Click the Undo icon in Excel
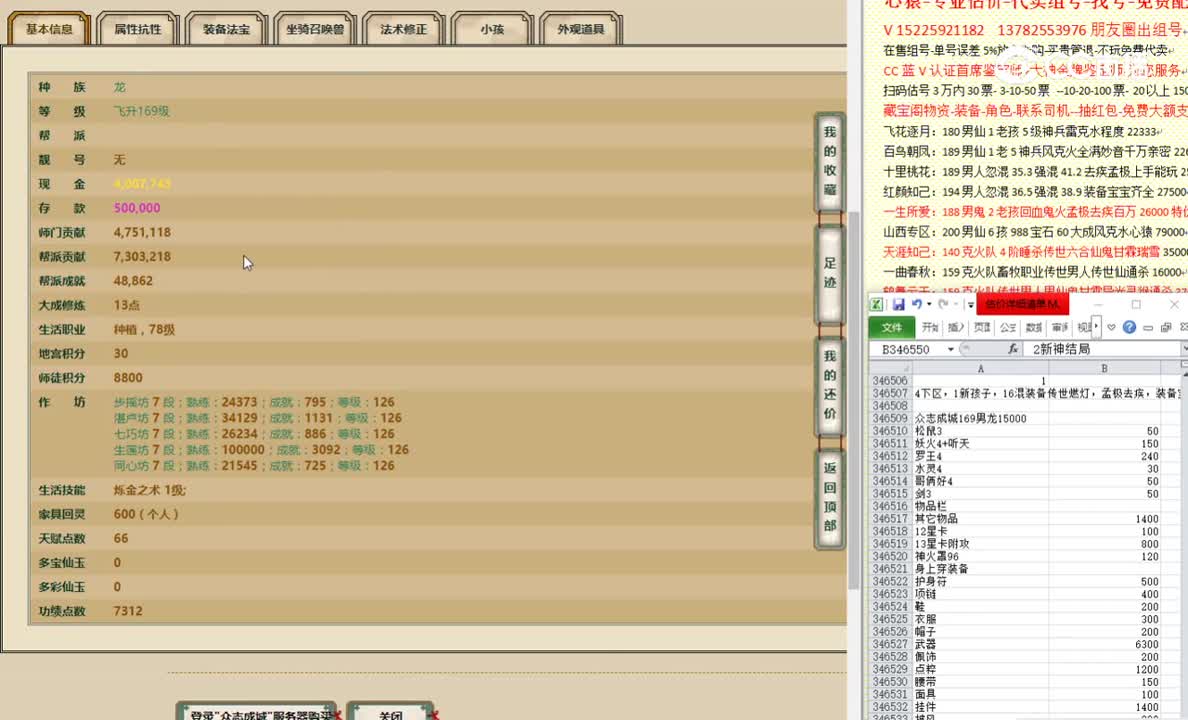1188x720 pixels. (918, 304)
